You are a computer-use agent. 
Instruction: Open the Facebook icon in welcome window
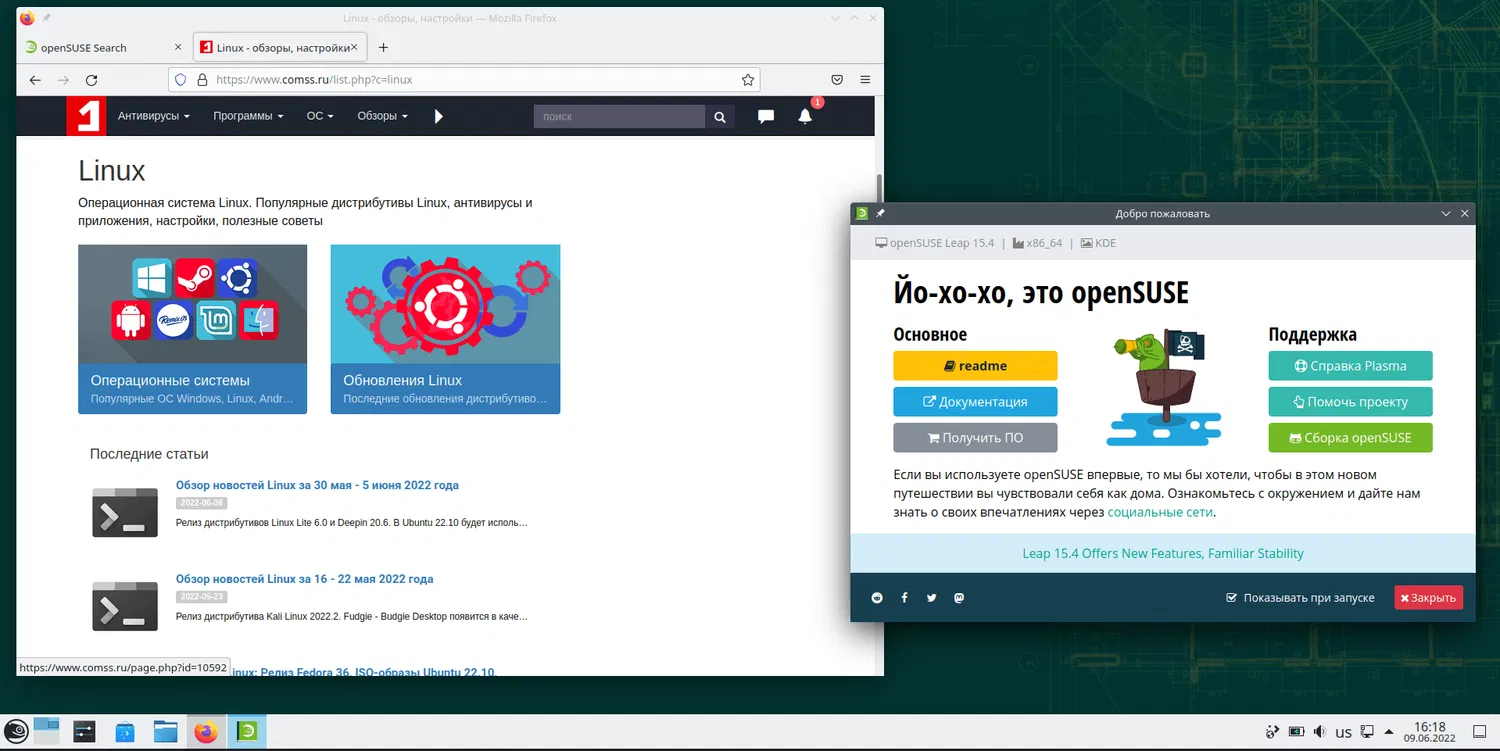click(x=904, y=598)
